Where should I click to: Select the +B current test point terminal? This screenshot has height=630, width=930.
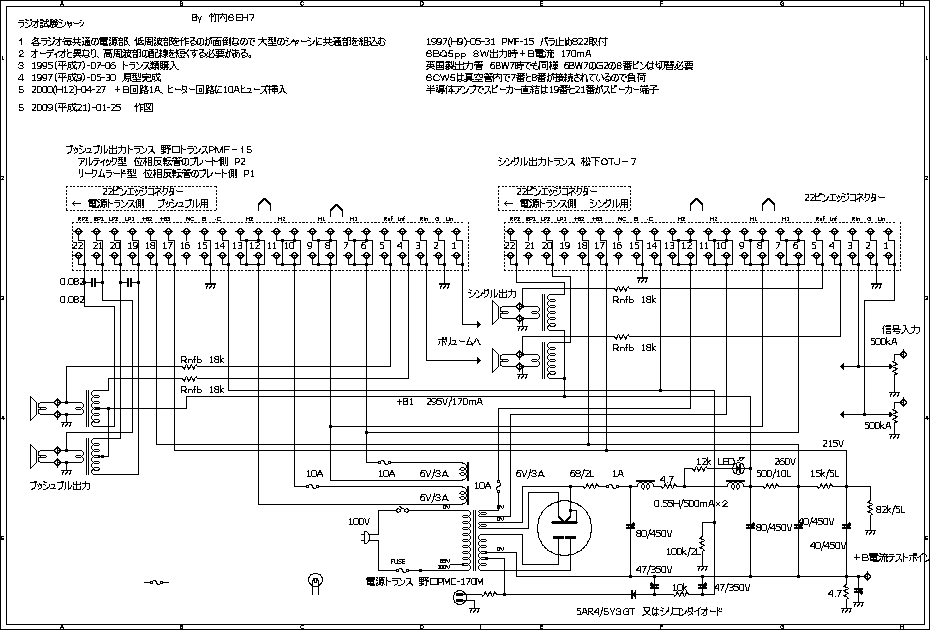(x=868, y=576)
